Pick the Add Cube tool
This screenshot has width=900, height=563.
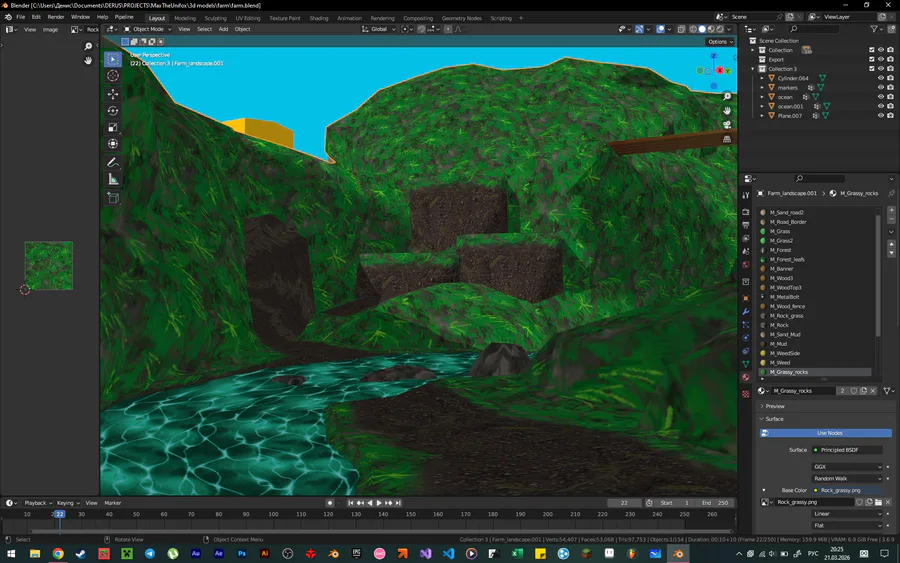tap(113, 198)
